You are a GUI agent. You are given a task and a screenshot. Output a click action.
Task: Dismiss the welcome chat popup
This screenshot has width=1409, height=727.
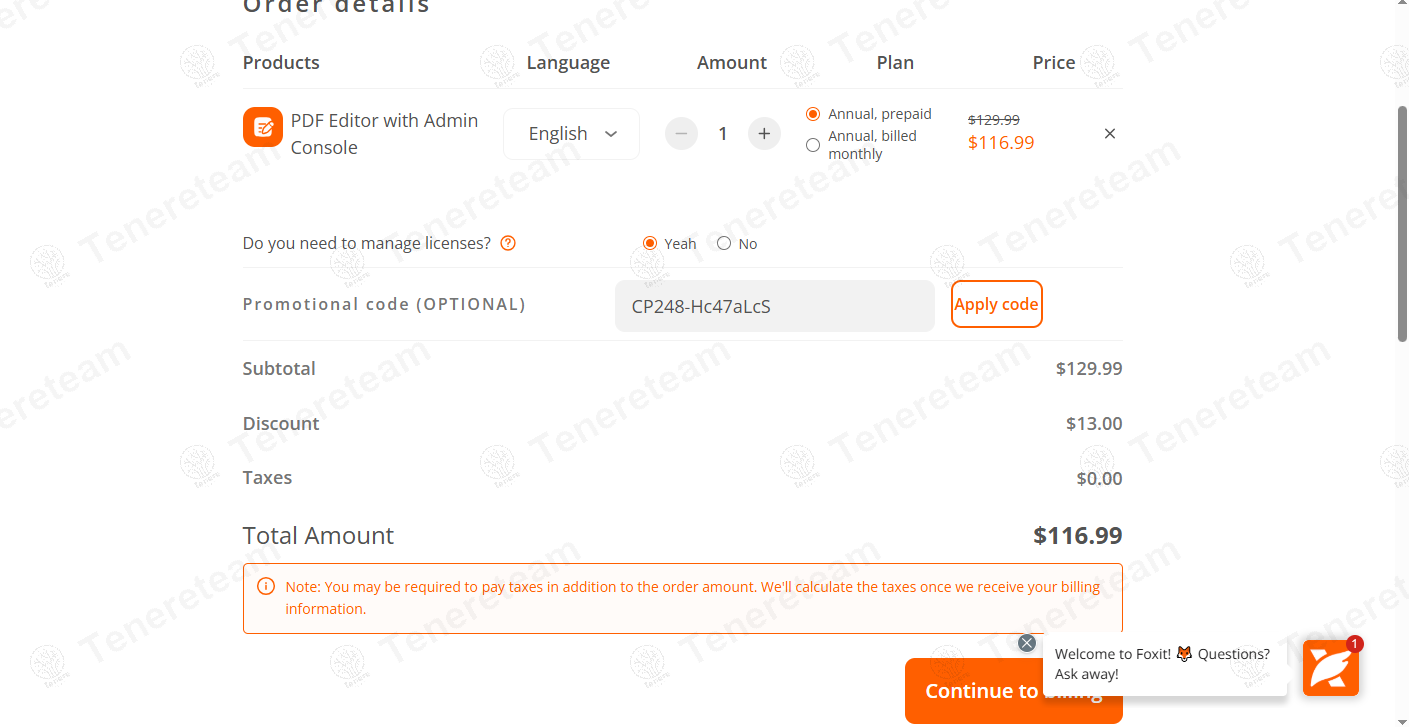[1026, 642]
